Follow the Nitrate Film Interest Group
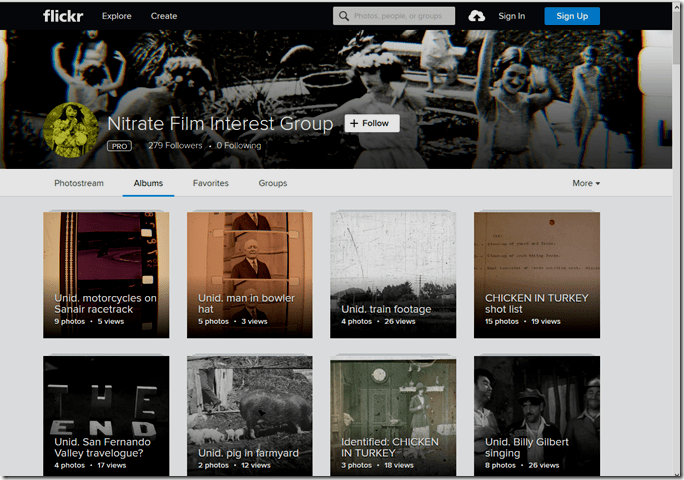Screen dimensions: 684x480 click(x=372, y=123)
